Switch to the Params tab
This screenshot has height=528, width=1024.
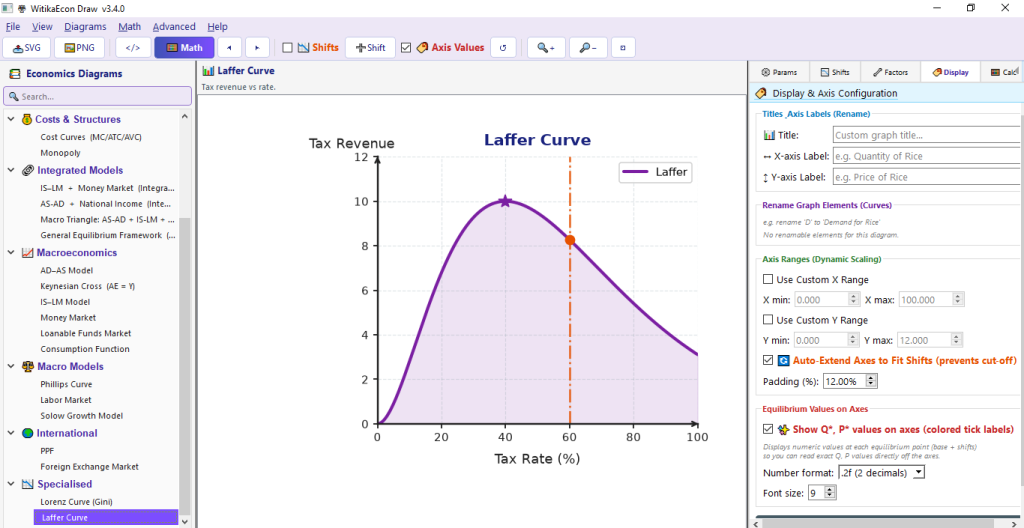tap(779, 73)
